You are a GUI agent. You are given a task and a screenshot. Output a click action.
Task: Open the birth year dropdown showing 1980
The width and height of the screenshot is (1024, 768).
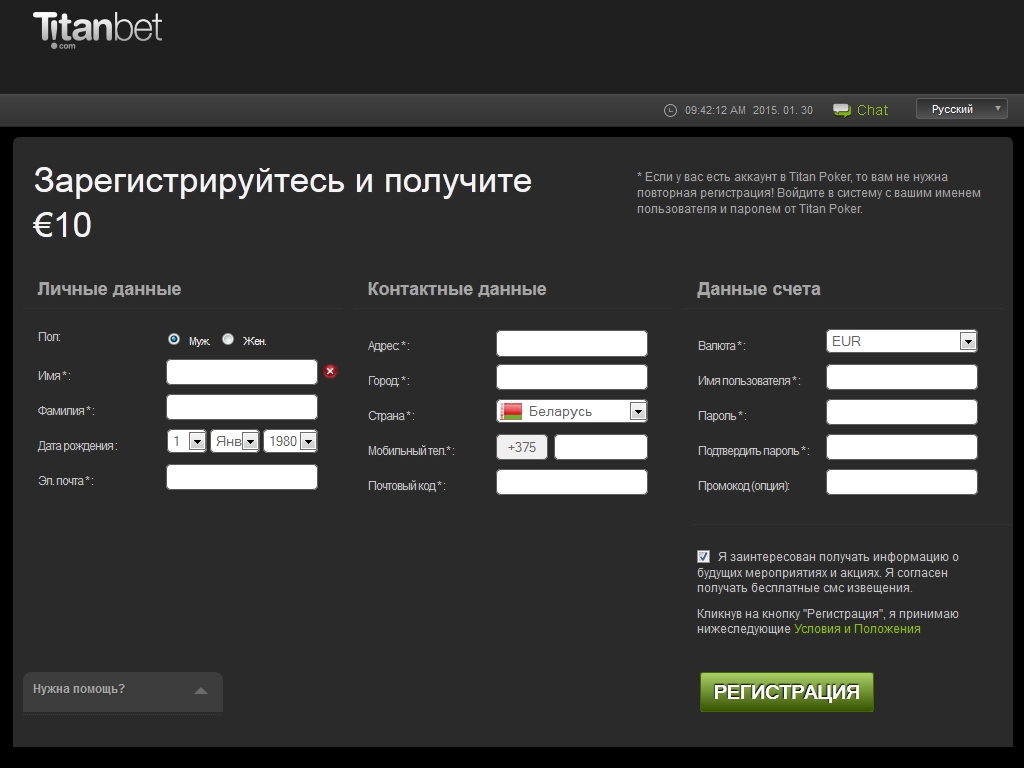click(290, 441)
